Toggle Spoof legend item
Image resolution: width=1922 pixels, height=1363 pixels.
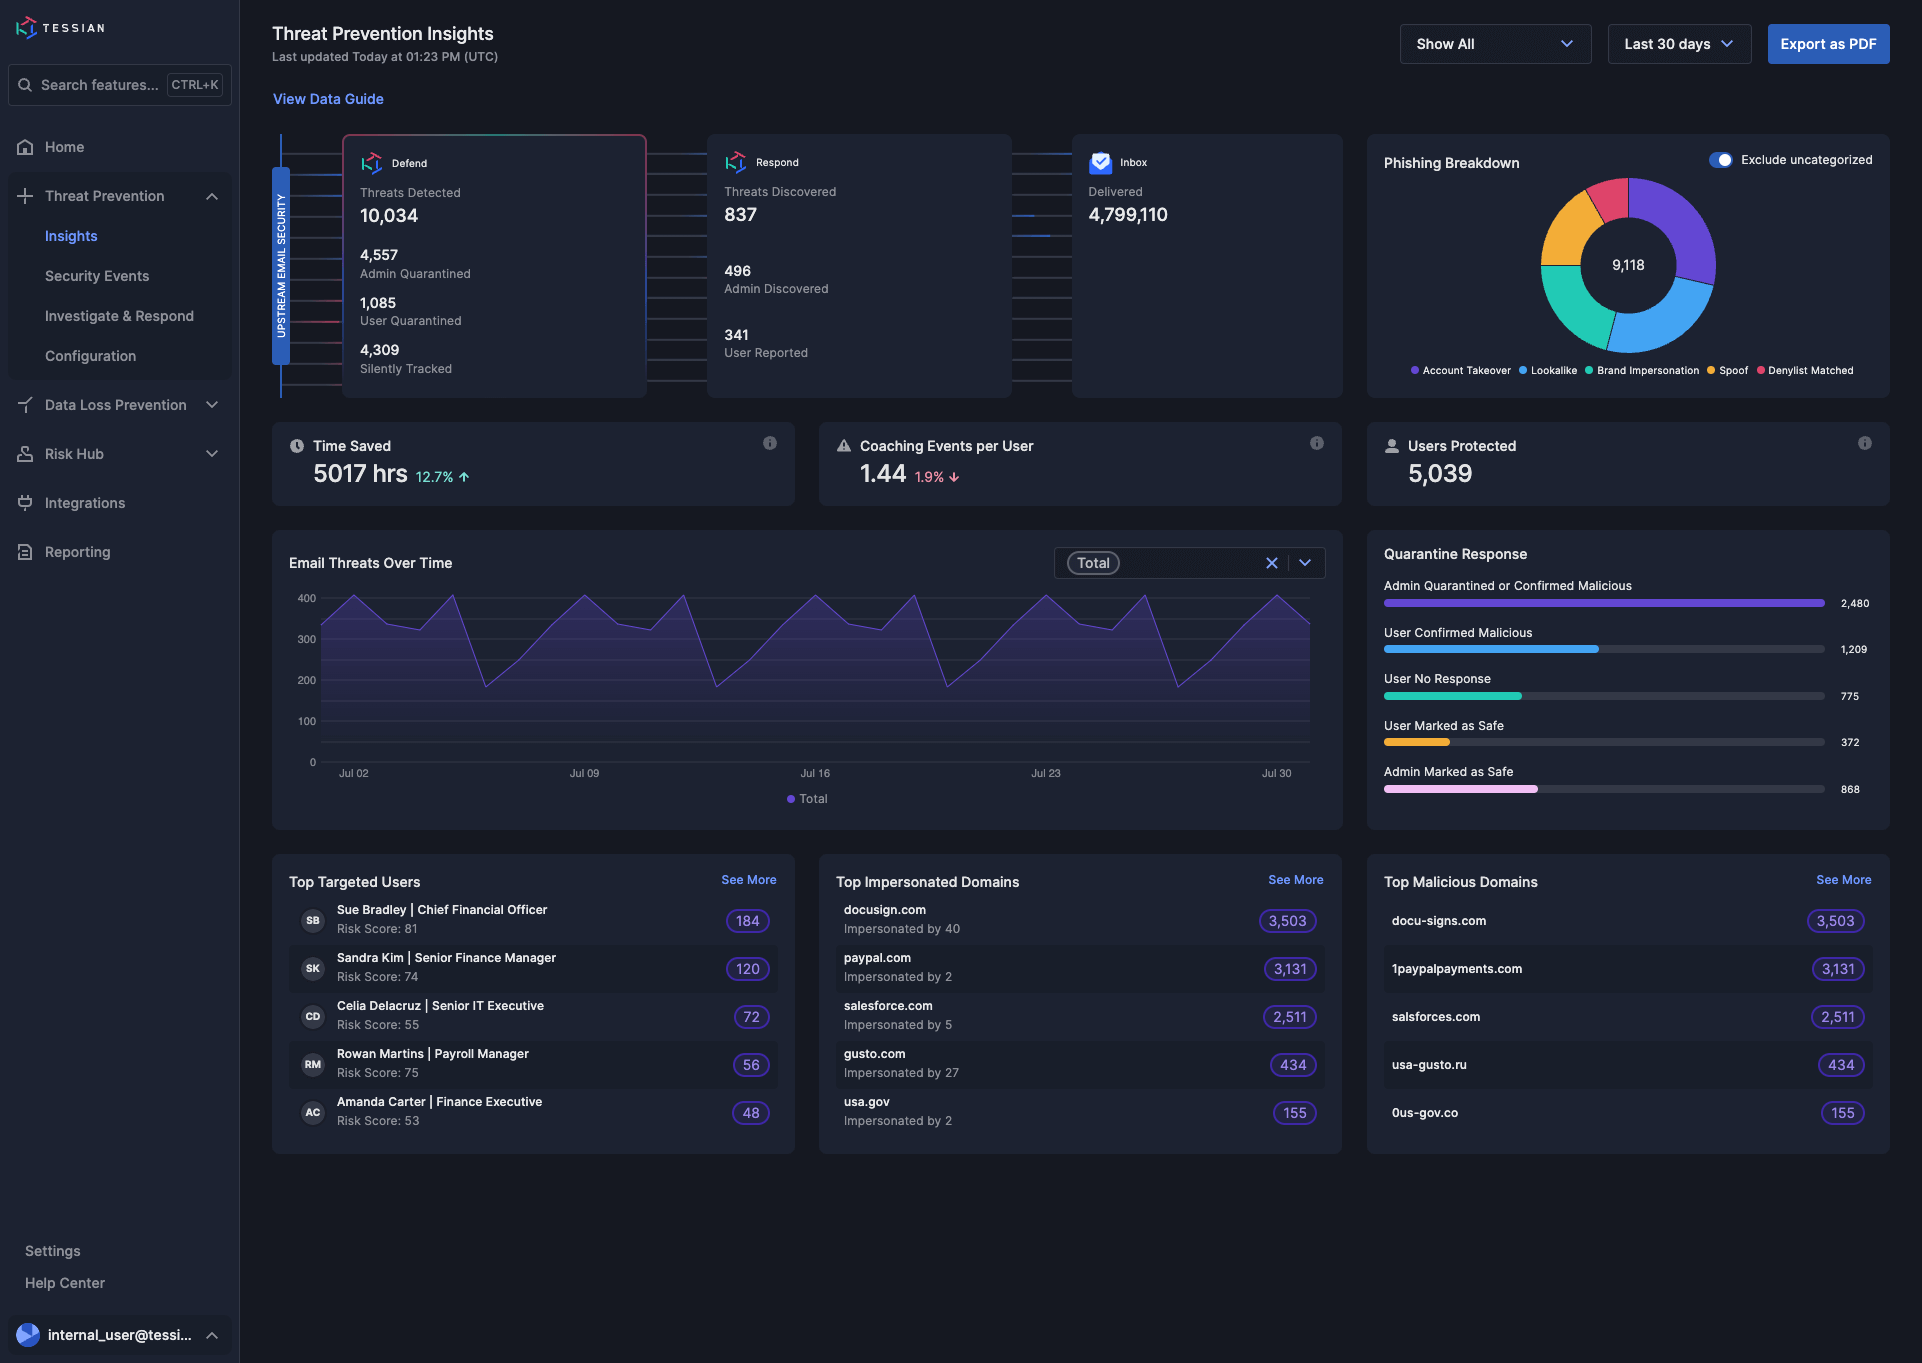(x=1728, y=370)
